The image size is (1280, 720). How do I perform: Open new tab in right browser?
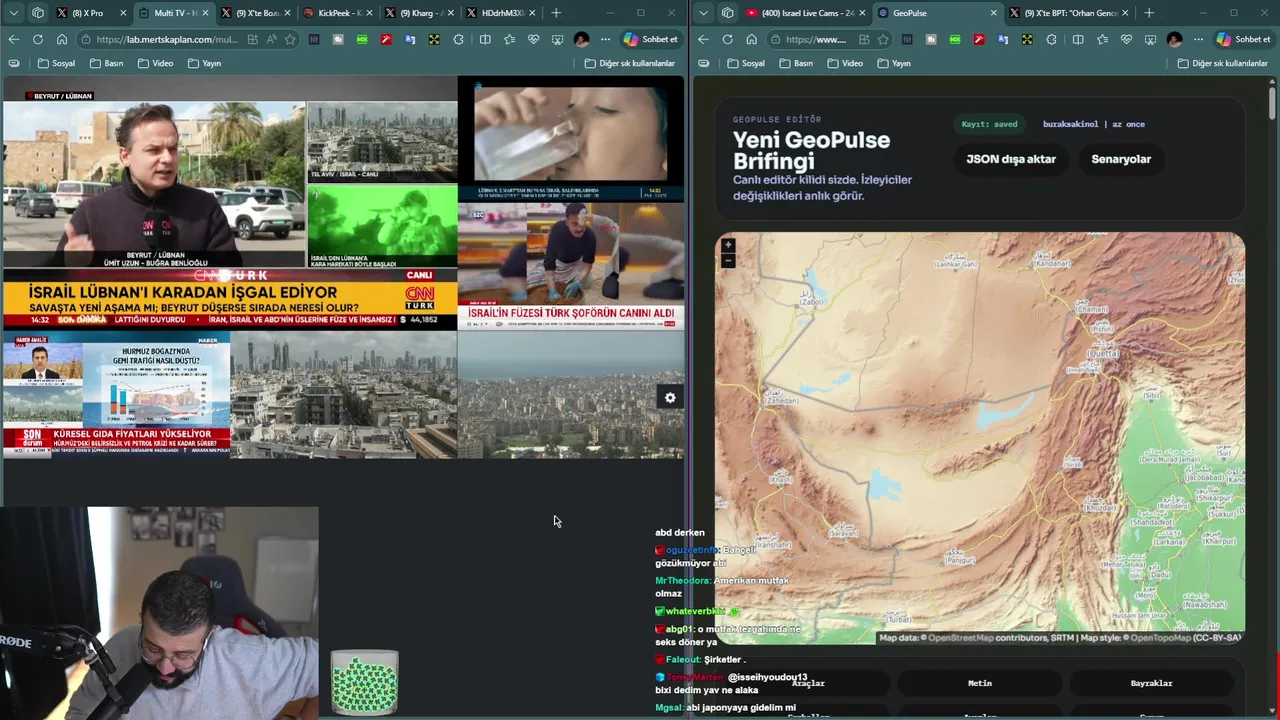pos(1148,13)
